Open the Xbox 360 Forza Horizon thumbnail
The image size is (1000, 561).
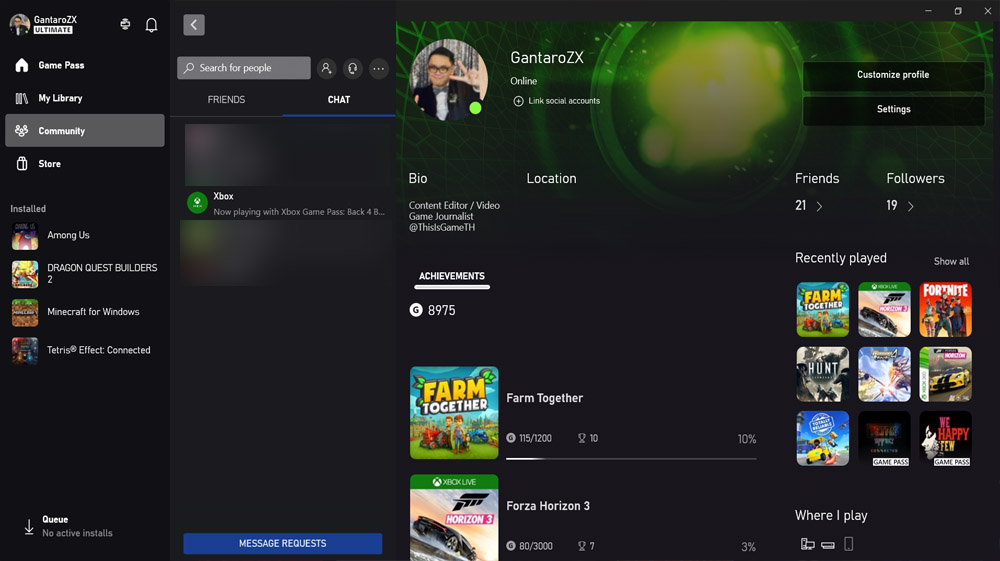pos(945,374)
